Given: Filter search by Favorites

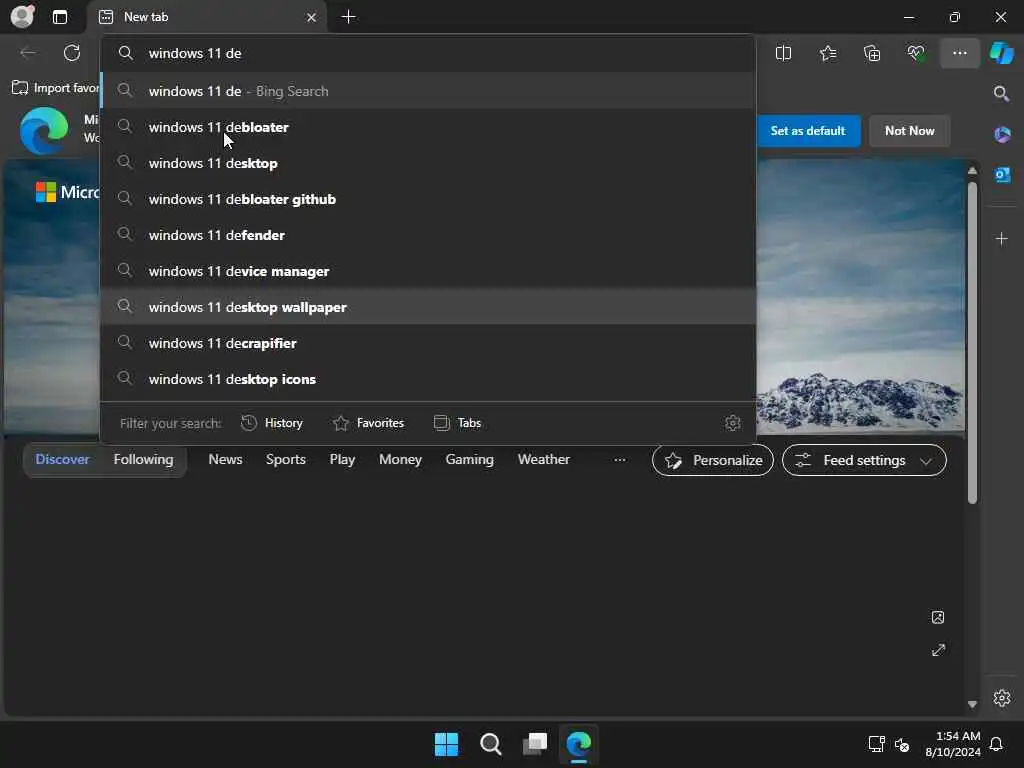Looking at the screenshot, I should pos(368,423).
